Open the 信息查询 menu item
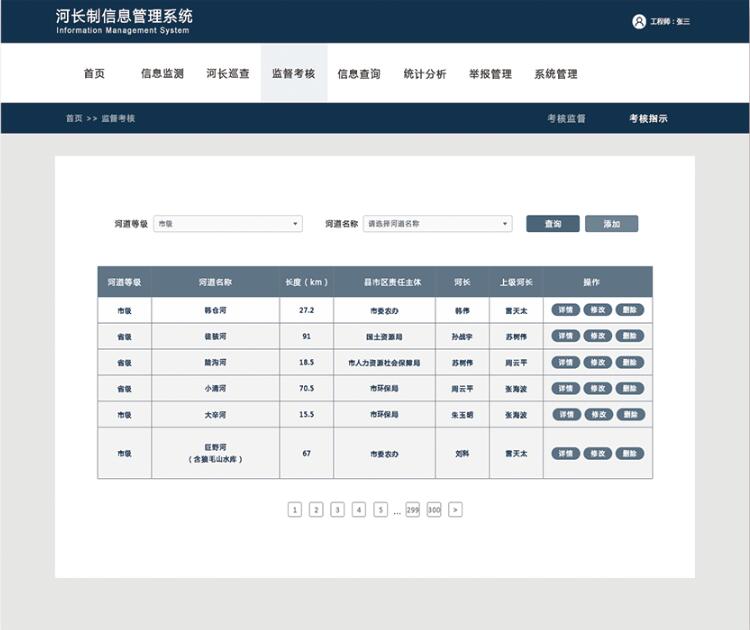Viewport: 750px width, 630px height. point(359,74)
